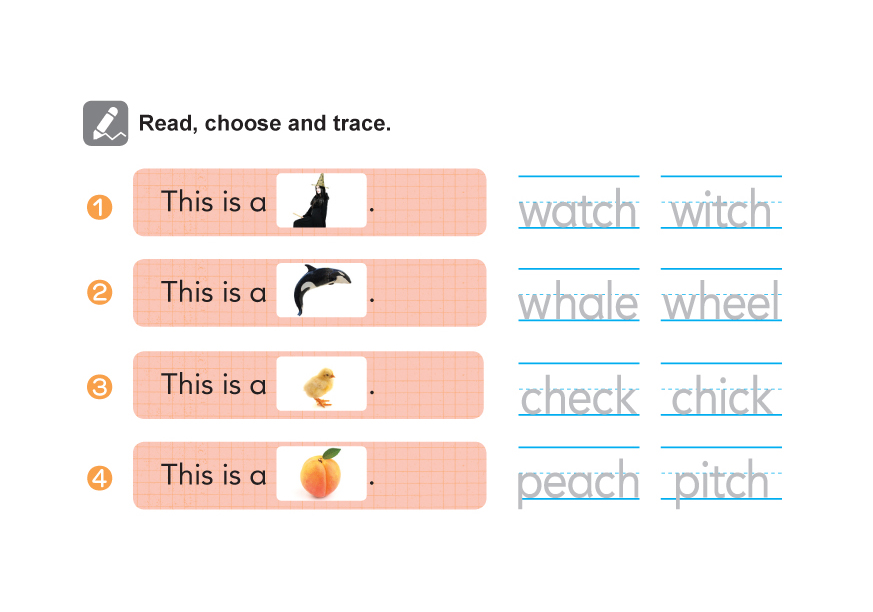This screenshot has height=612, width=873.
Task: Click 'This is a' text in row 4
Action: 214,475
